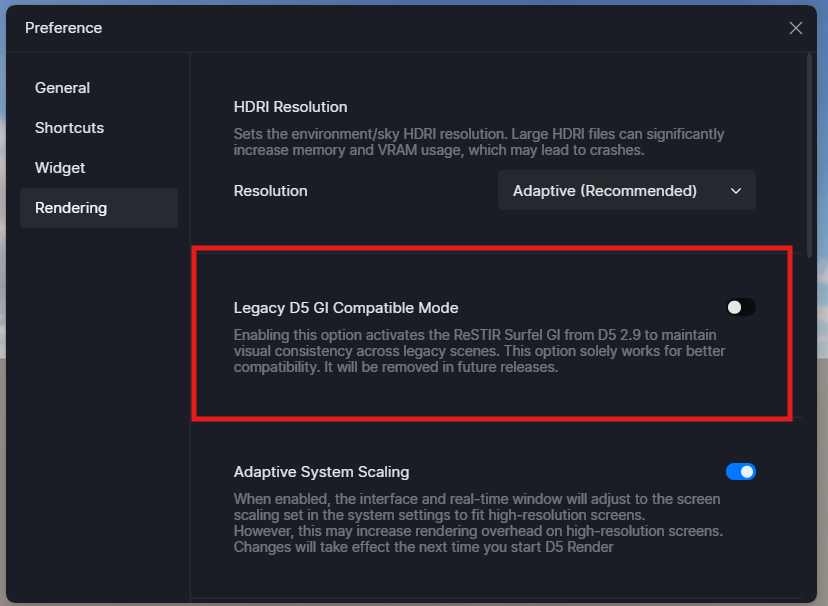Click the HDRI Resolution heading
This screenshot has height=606, width=828.
(290, 107)
